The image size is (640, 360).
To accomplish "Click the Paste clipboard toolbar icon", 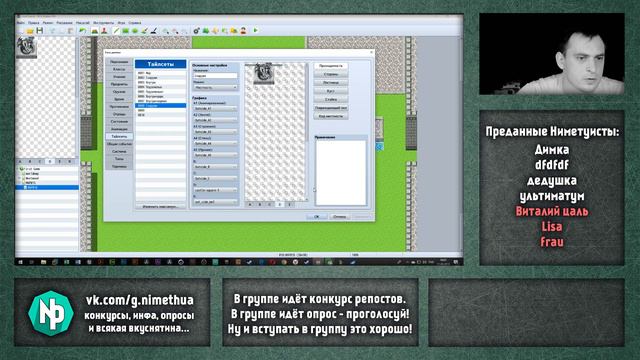I will [x=71, y=31].
